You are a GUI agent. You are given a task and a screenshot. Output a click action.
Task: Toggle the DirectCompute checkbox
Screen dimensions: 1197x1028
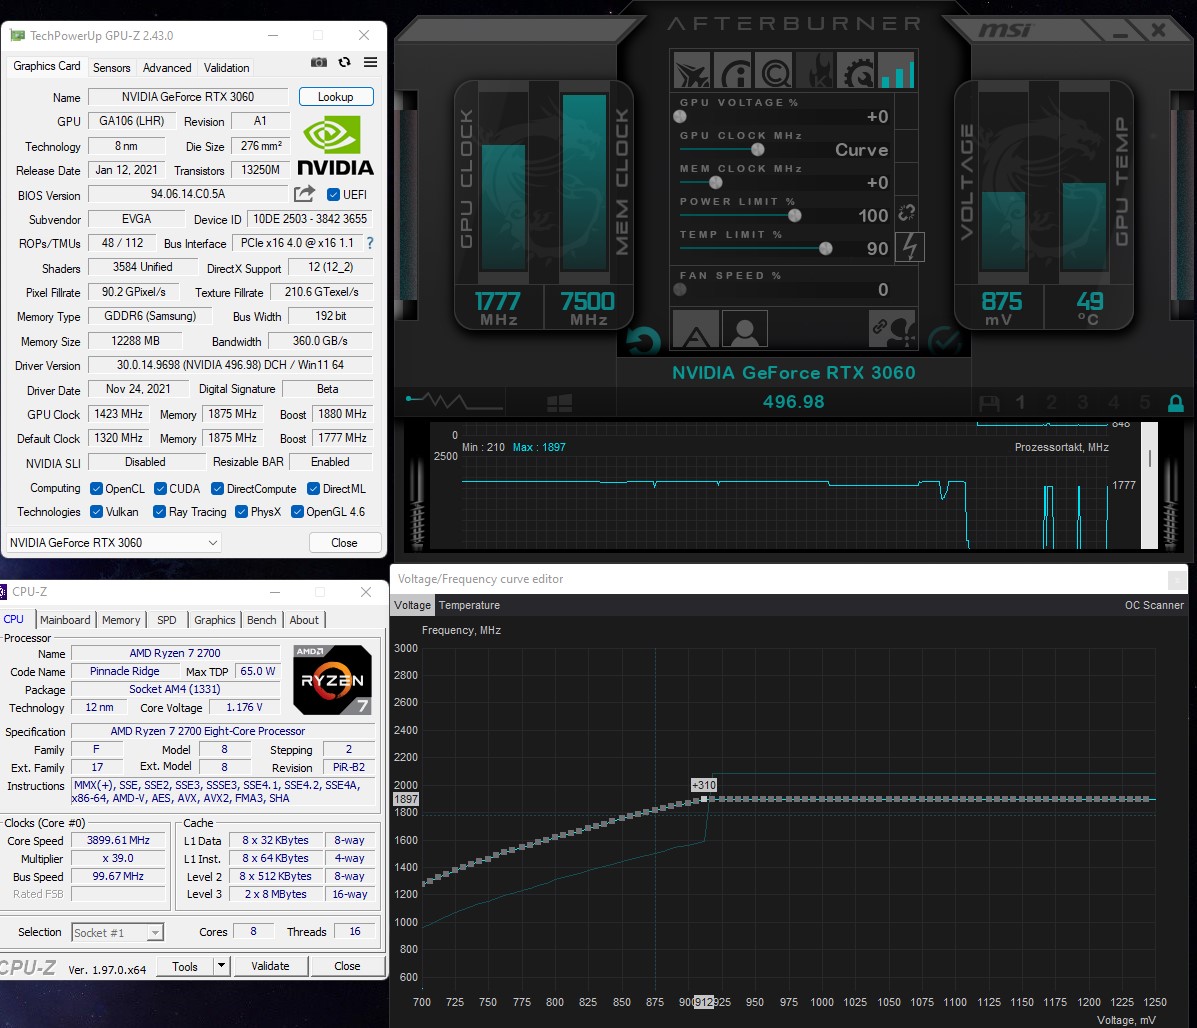(218, 488)
